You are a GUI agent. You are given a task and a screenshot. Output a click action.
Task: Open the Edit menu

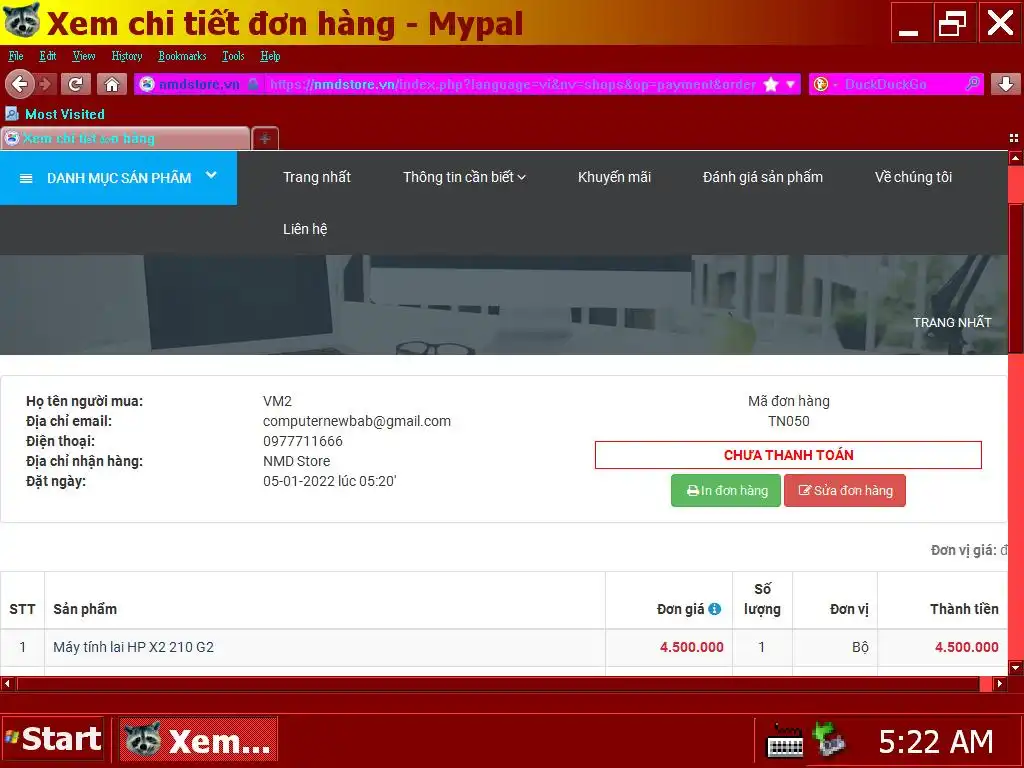click(48, 56)
